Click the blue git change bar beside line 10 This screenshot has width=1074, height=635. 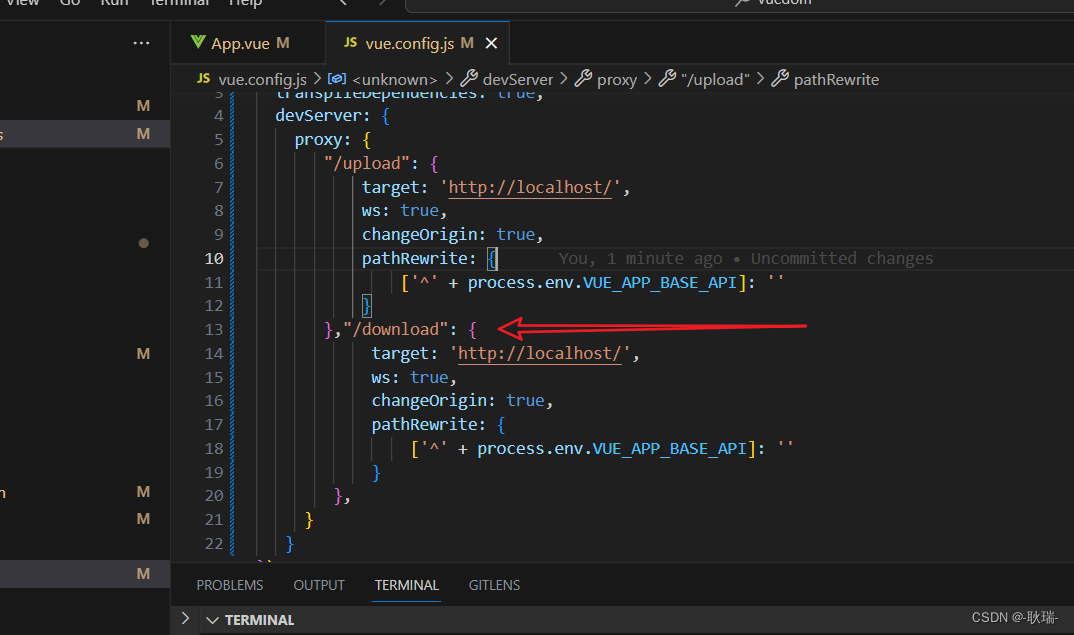(232, 258)
